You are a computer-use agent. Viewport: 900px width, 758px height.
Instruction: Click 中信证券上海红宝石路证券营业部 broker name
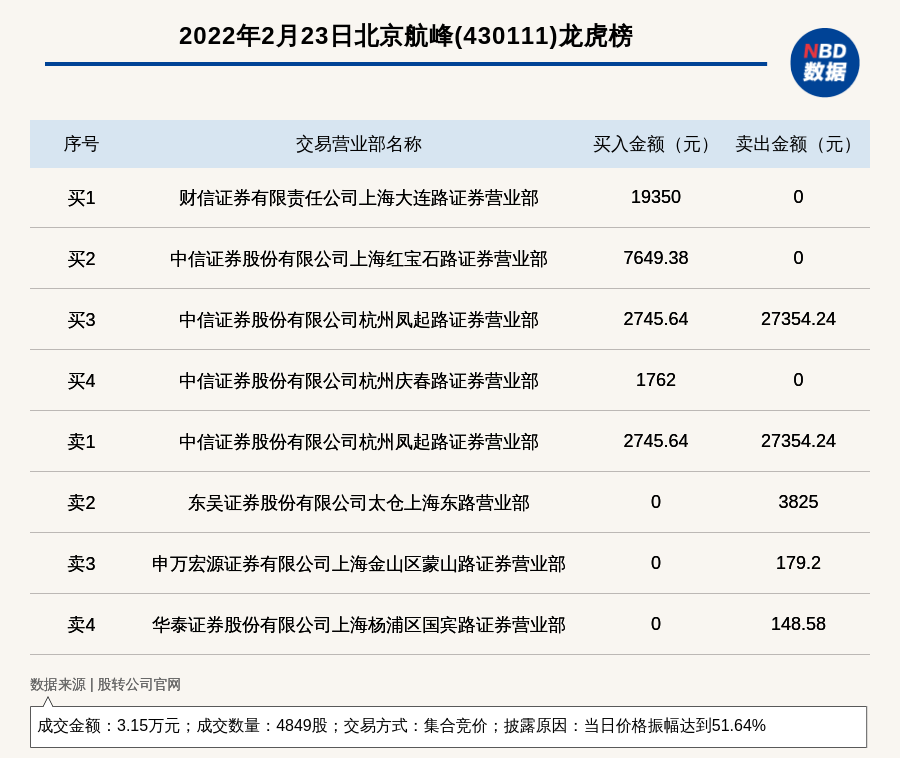click(358, 259)
